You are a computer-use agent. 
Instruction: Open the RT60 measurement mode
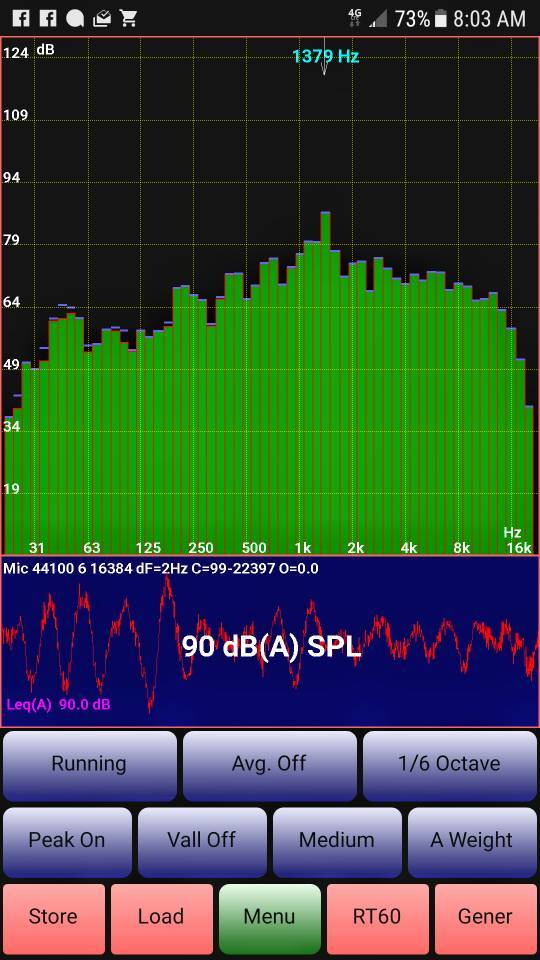pyautogui.click(x=378, y=918)
